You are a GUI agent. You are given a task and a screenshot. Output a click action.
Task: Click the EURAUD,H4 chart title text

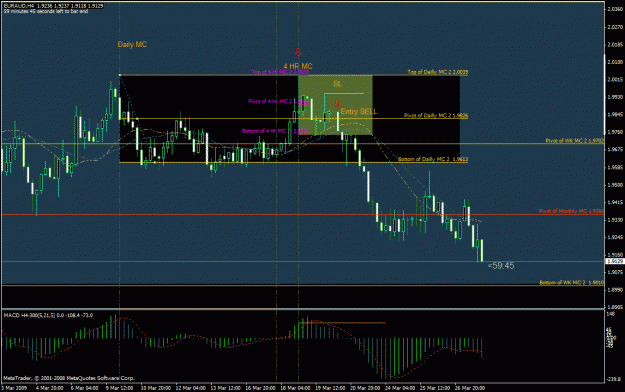click(x=53, y=6)
